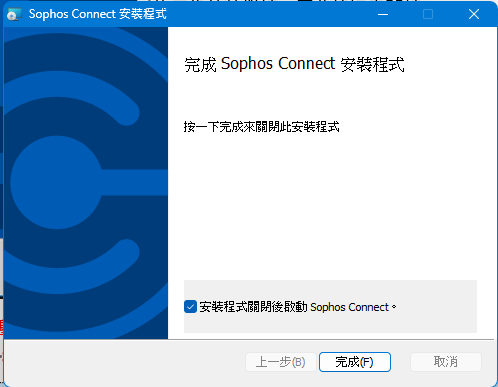Click the installer icon in title bar

point(14,14)
